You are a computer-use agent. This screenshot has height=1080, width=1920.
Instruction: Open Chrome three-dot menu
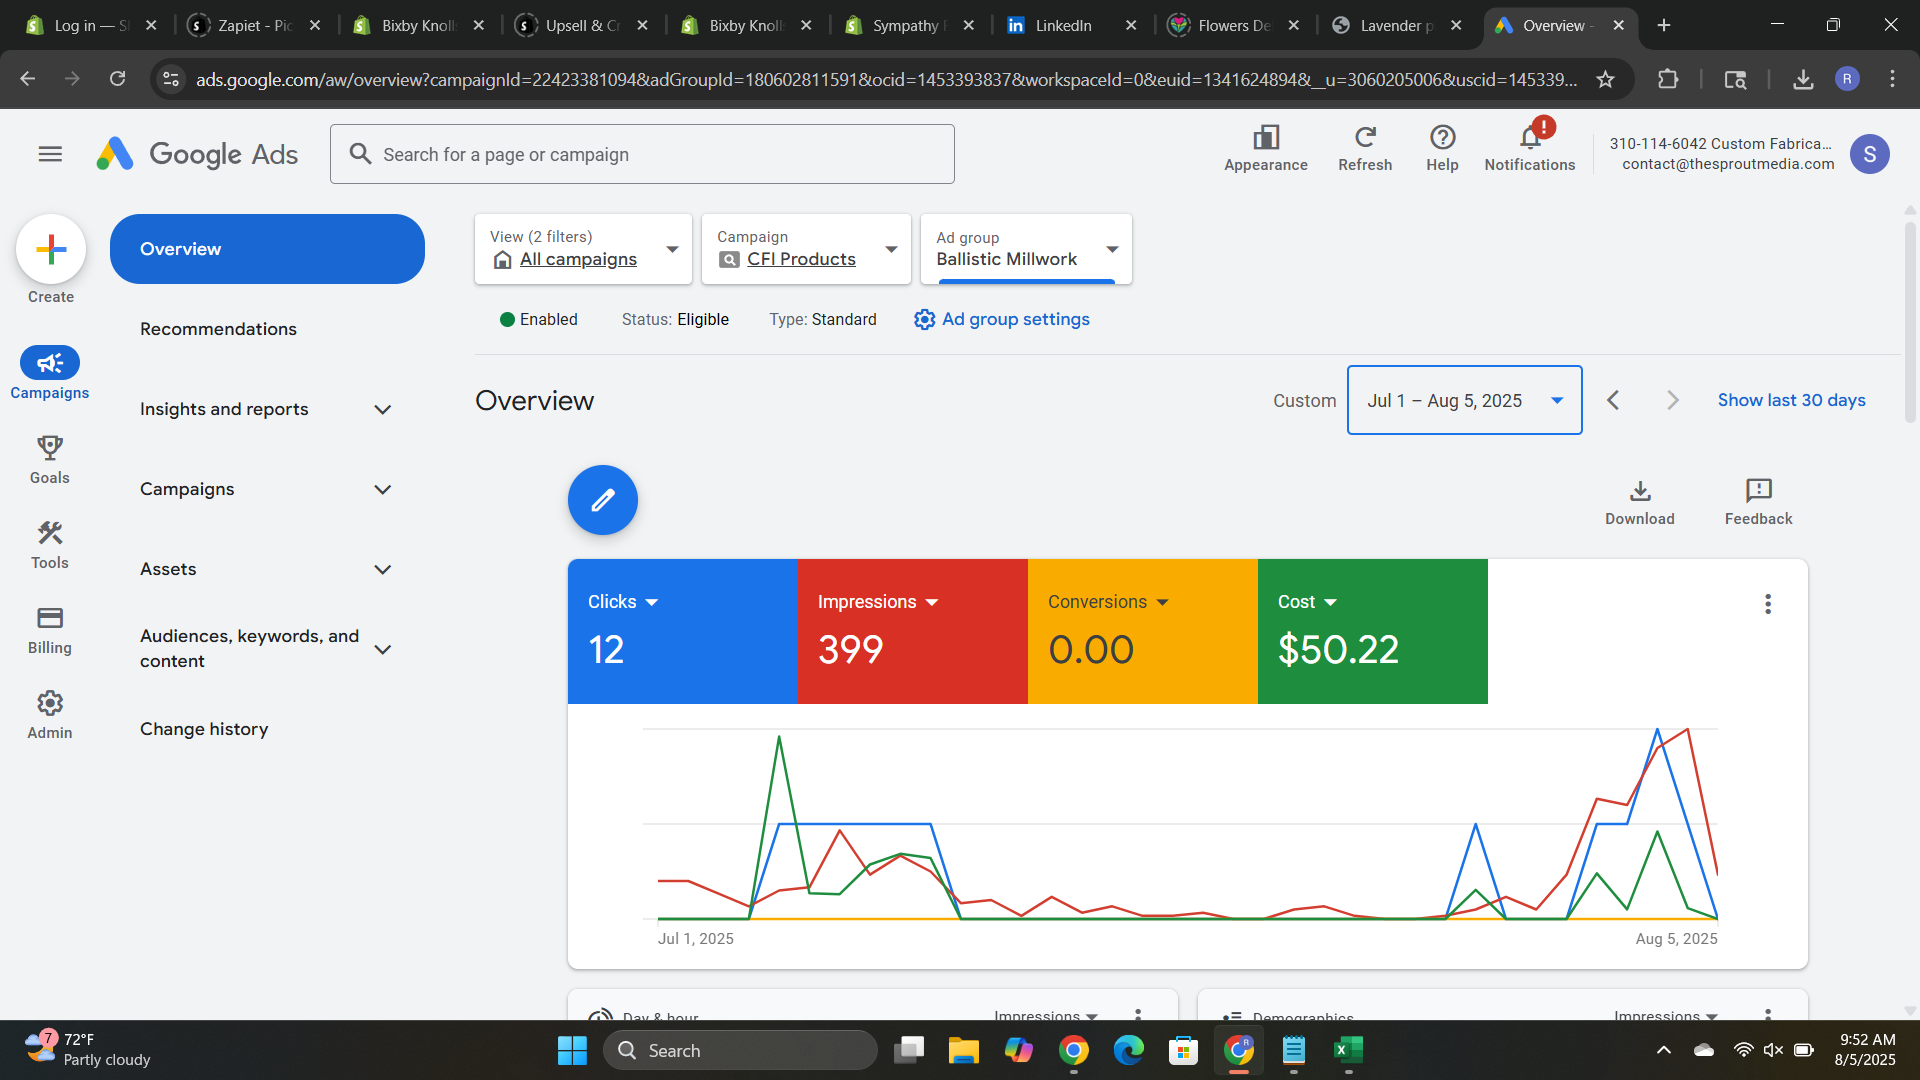point(1892,79)
